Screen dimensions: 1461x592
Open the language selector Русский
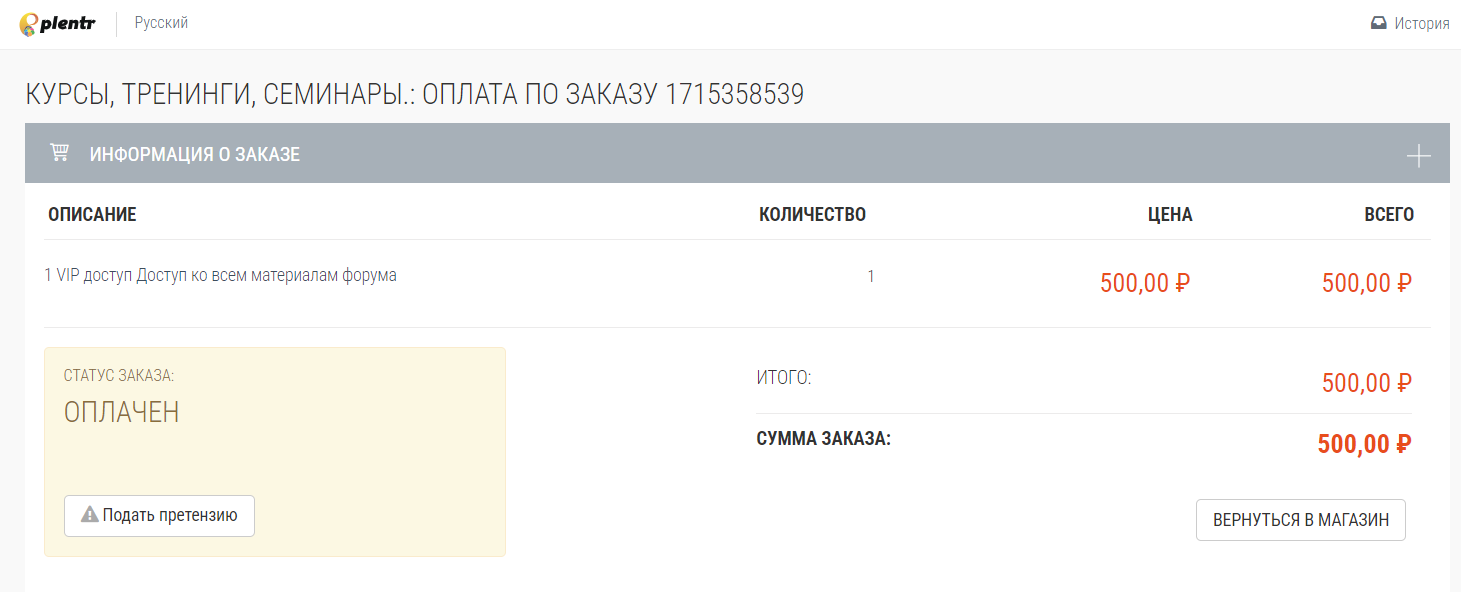tap(161, 23)
